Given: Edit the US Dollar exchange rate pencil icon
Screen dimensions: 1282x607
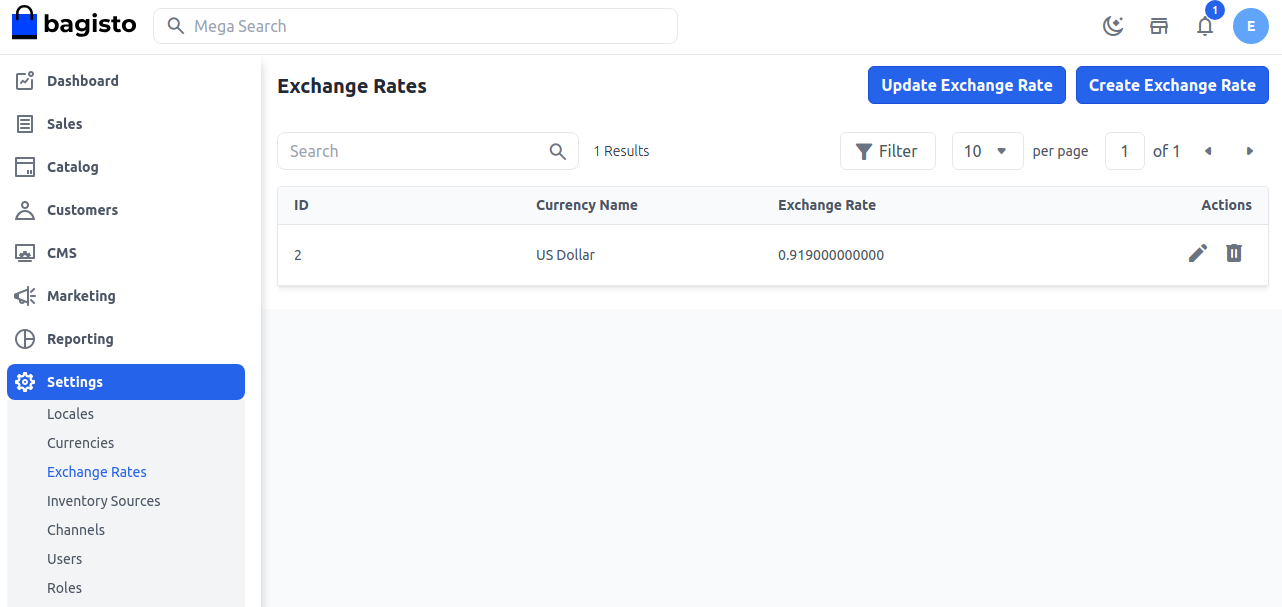Looking at the screenshot, I should [x=1198, y=253].
